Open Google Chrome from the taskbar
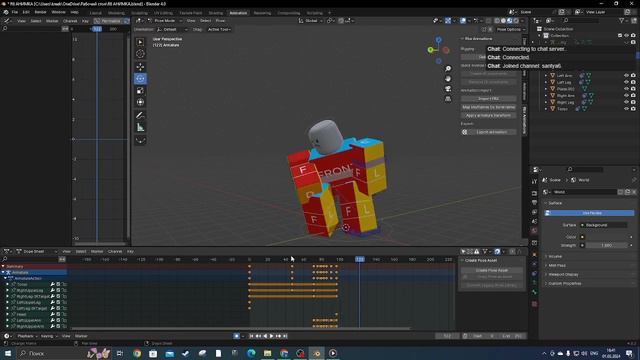This screenshot has height=360, width=640. point(137,353)
